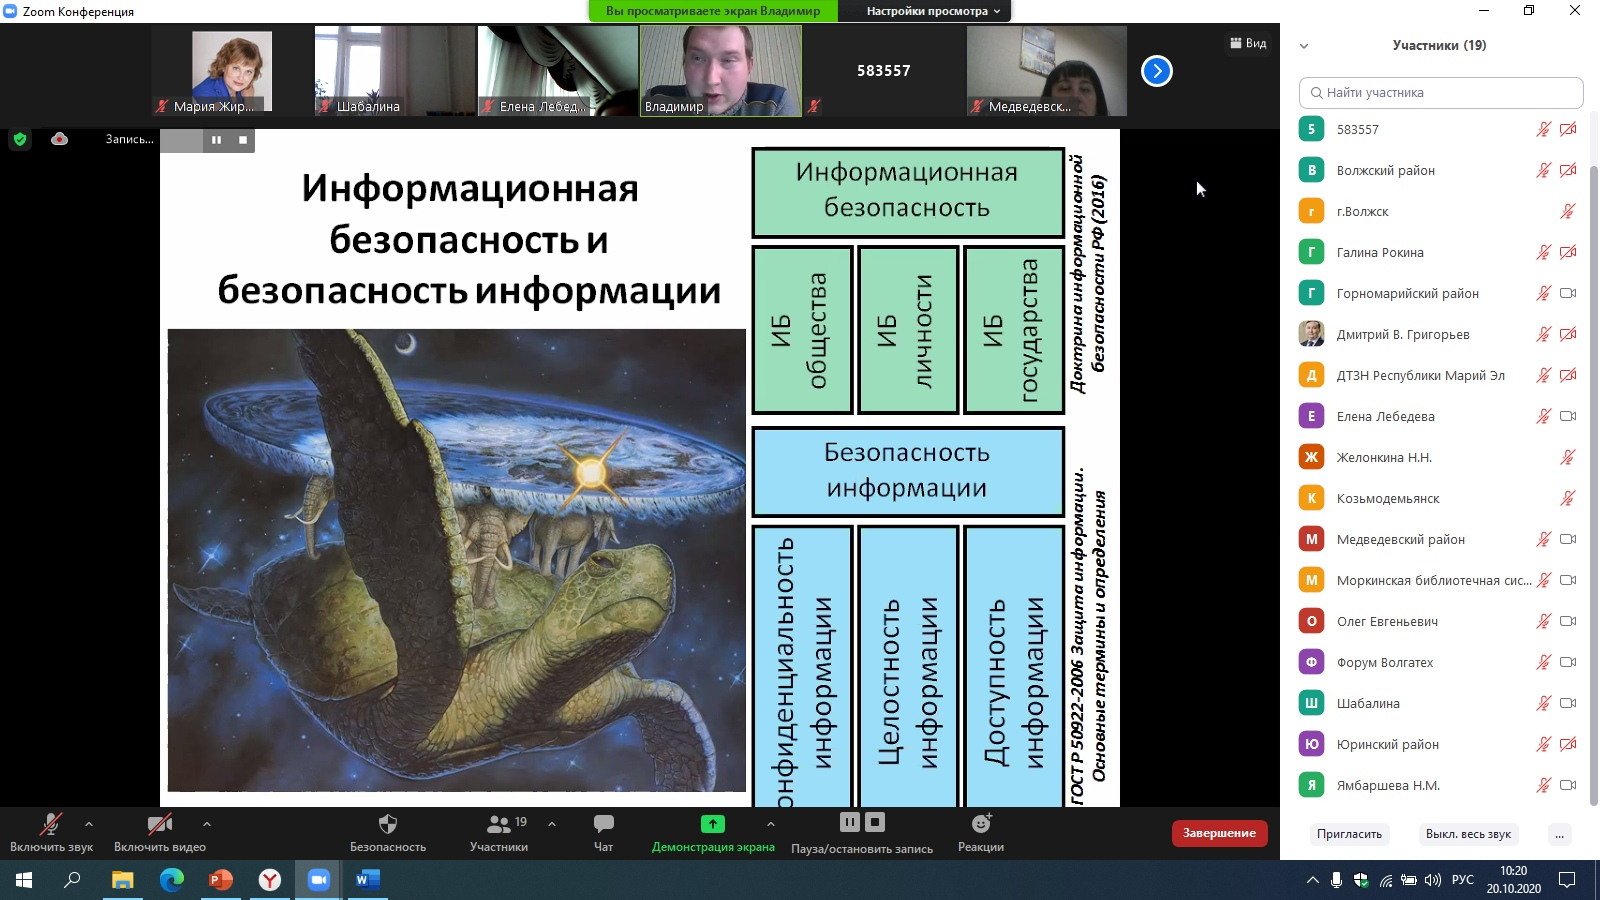Viewport: 1600px width, 900px height.
Task: Pause recording in bottom toolbar
Action: coord(849,822)
